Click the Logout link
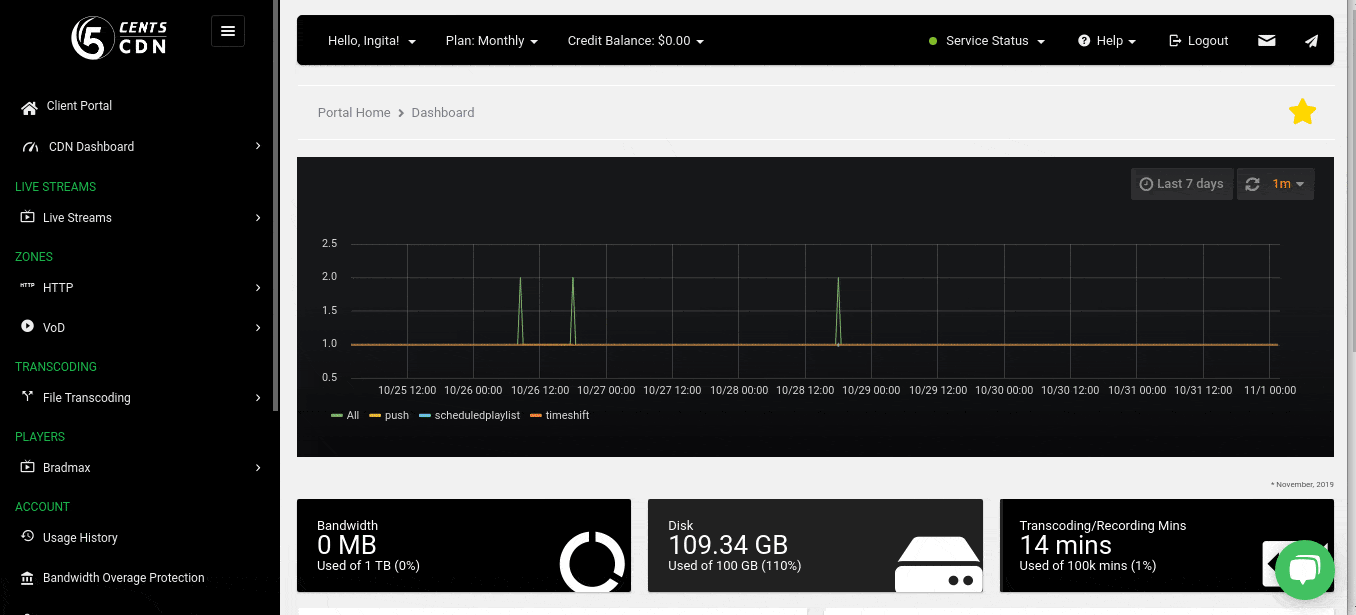The height and width of the screenshot is (615, 1356). pyautogui.click(x=1198, y=41)
